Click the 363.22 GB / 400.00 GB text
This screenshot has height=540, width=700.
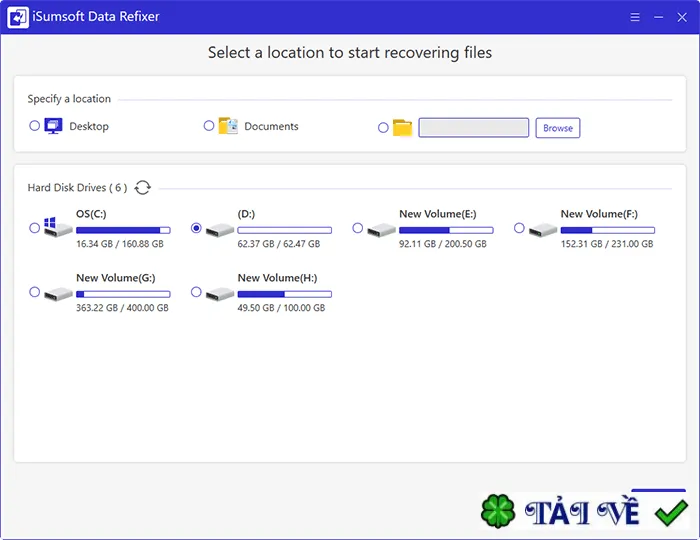point(122,308)
